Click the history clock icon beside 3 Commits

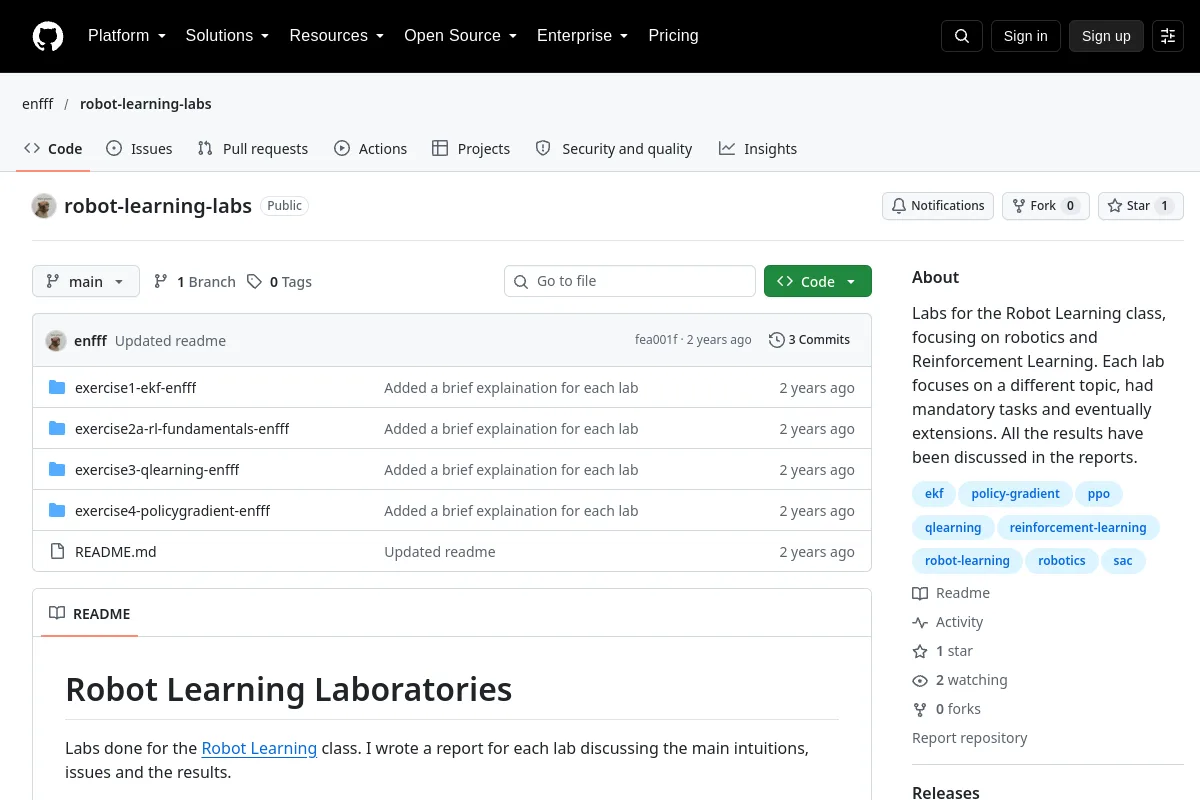(776, 340)
